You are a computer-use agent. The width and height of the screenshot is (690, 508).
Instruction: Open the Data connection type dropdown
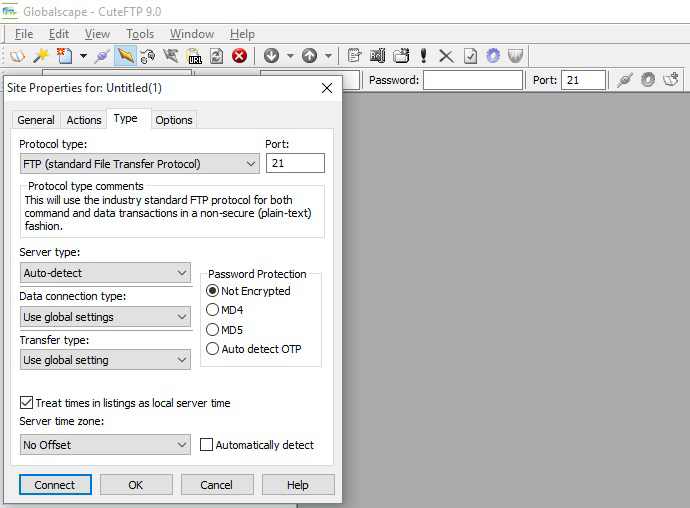pos(105,317)
